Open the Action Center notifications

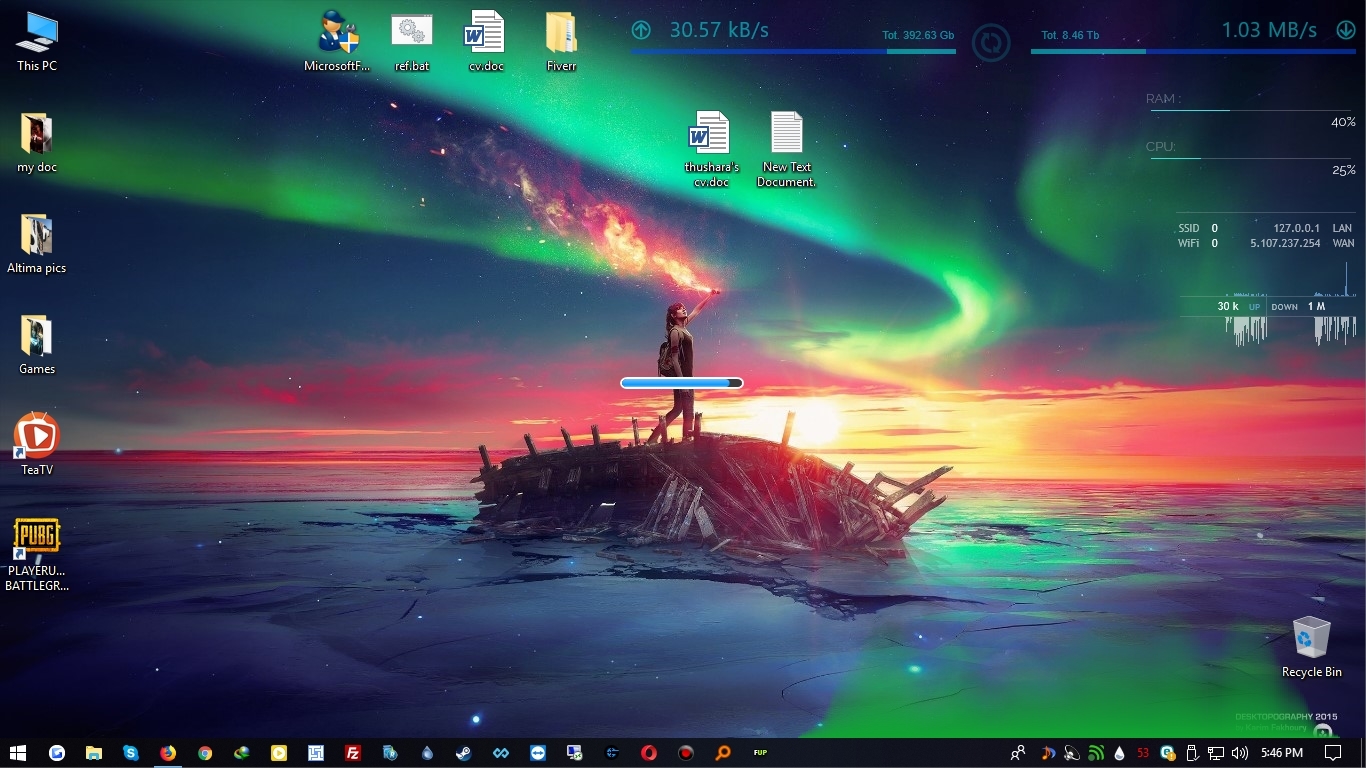1333,753
